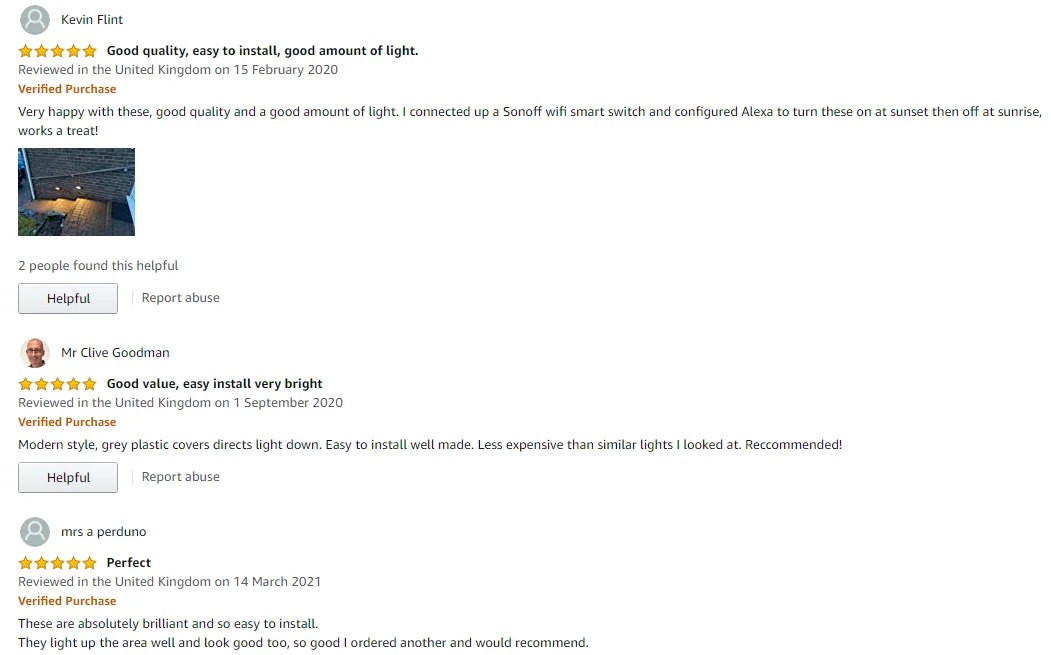Click Kevin Flint's profile avatar icon
This screenshot has height=655, width=1051.
coord(35,20)
